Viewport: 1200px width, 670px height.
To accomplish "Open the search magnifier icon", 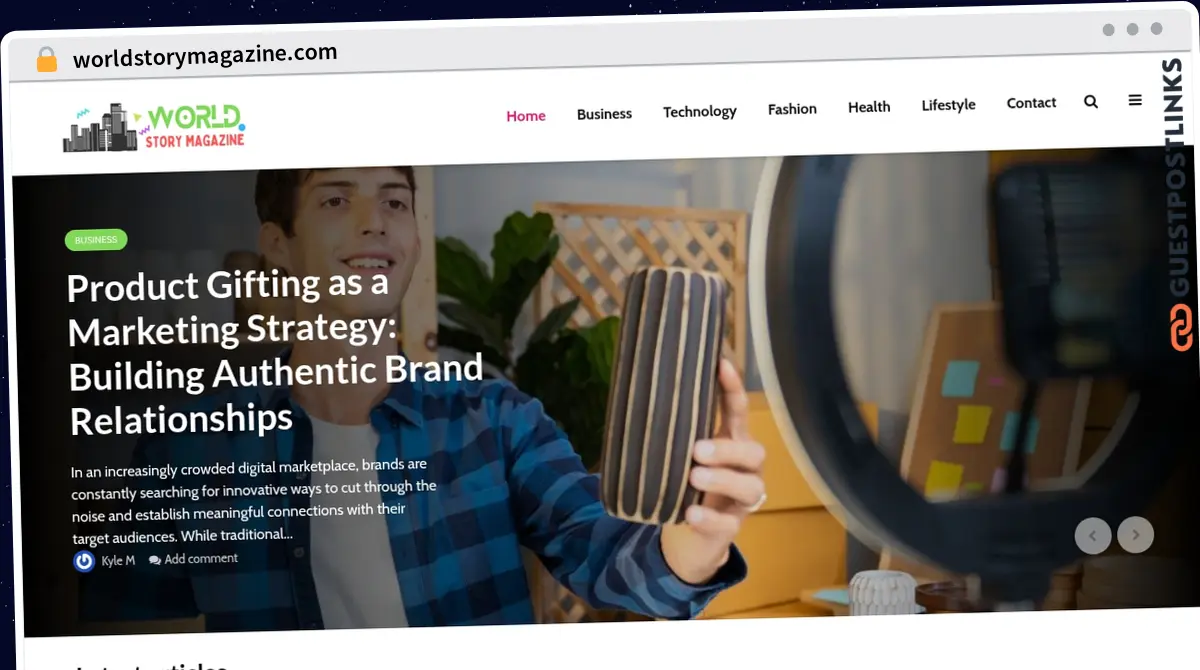I will pyautogui.click(x=1091, y=101).
